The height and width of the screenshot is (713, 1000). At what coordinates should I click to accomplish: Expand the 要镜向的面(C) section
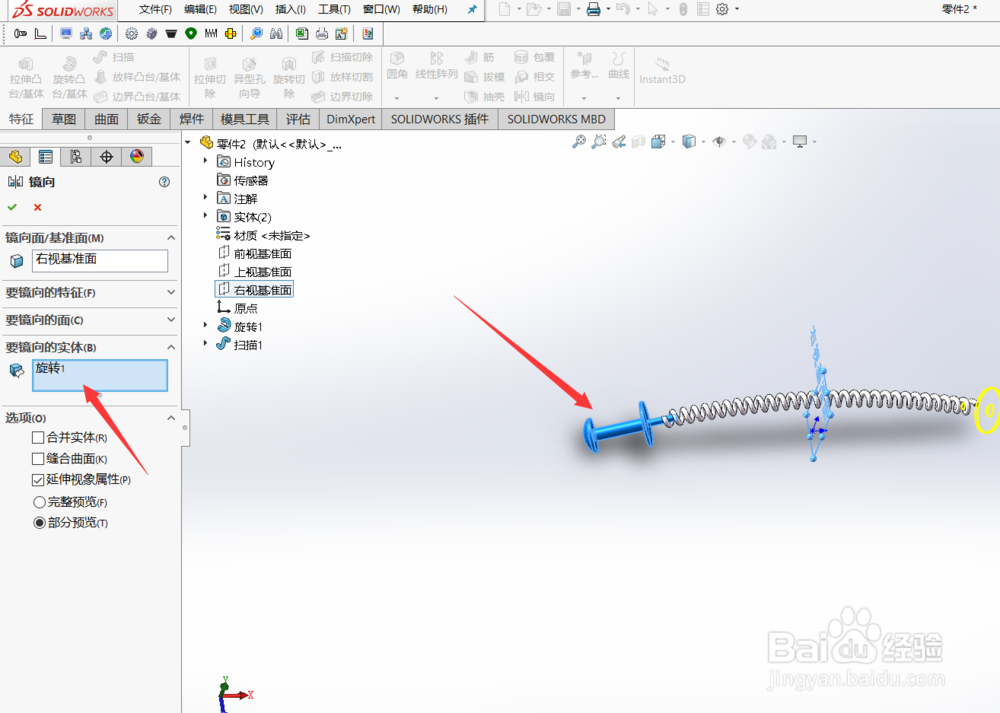(171, 320)
